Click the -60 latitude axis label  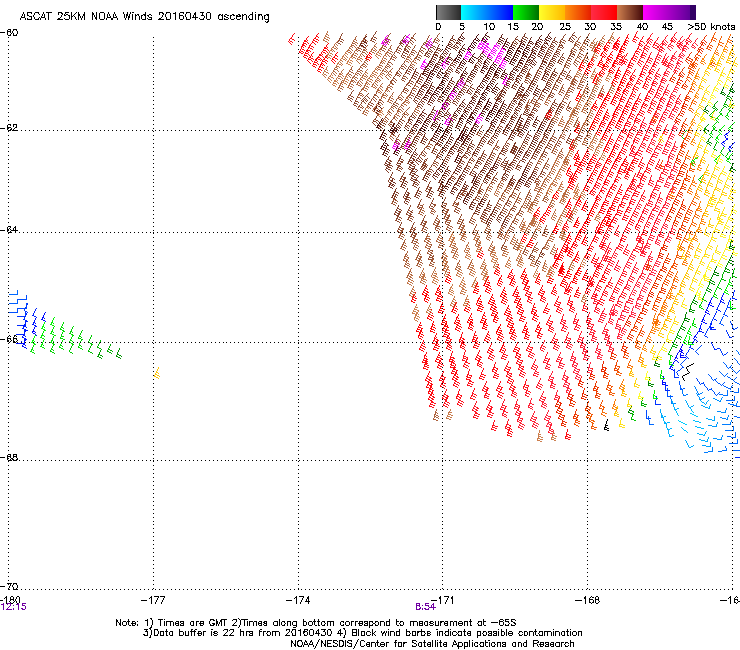click(9, 33)
